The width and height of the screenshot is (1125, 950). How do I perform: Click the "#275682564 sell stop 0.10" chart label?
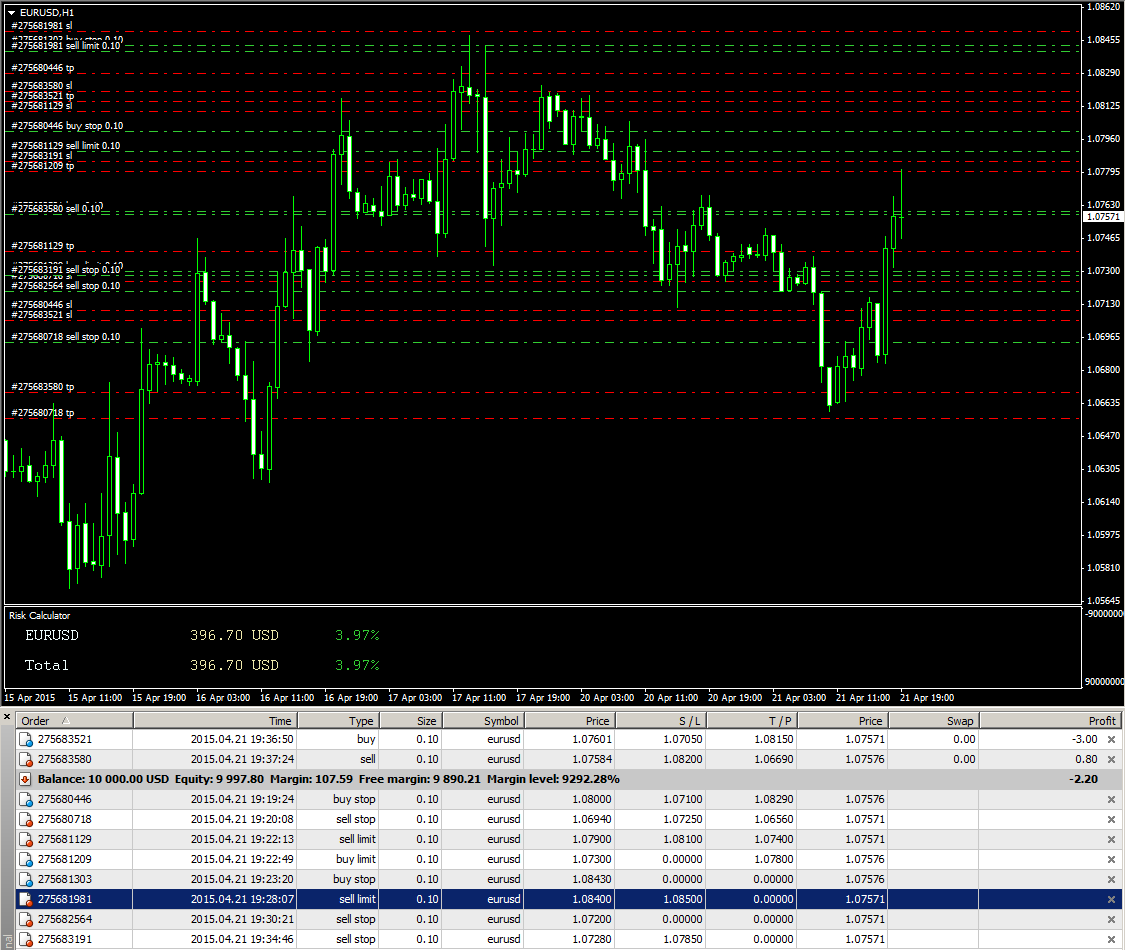point(65,286)
